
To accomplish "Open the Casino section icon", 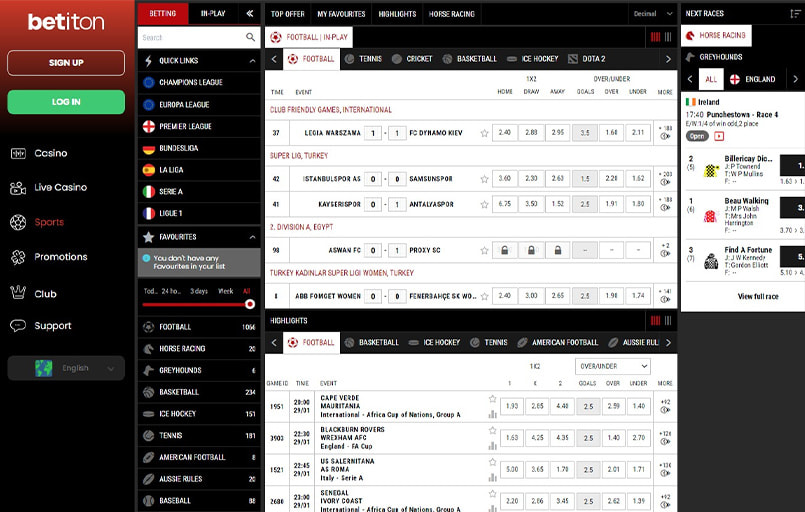I will 17,153.
